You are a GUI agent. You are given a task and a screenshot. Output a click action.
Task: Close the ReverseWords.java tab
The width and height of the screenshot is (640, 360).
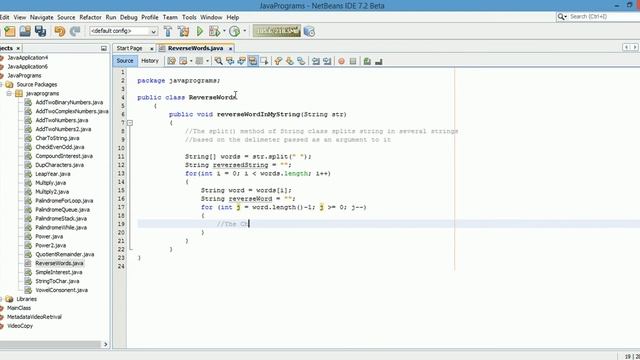[230, 49]
